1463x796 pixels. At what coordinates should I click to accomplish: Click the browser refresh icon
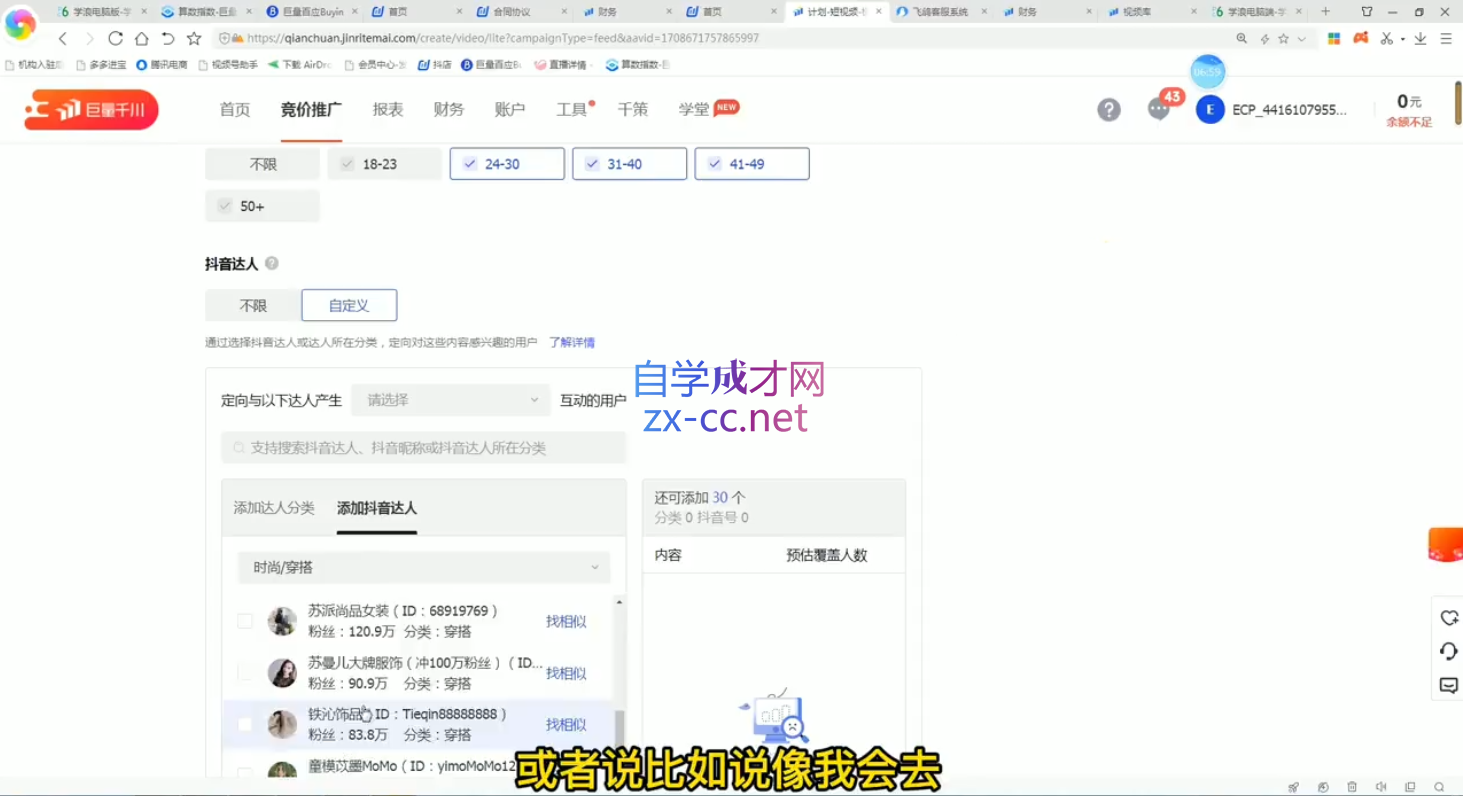tap(115, 38)
